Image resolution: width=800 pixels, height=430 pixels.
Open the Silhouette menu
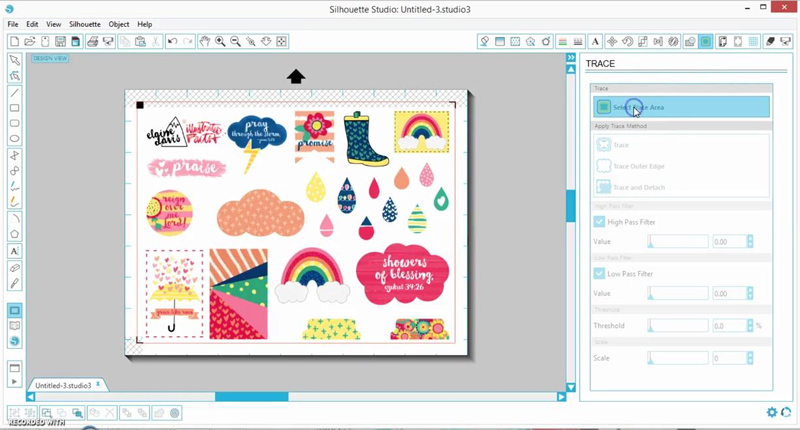[x=85, y=24]
